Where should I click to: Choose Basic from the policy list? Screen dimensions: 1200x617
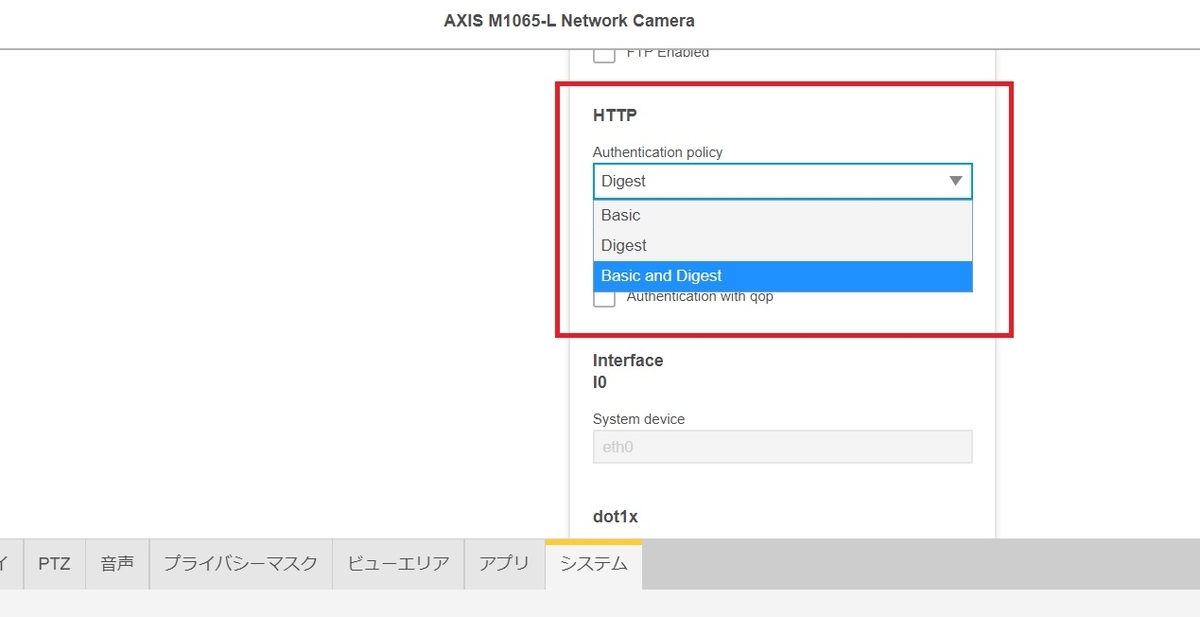(x=782, y=215)
